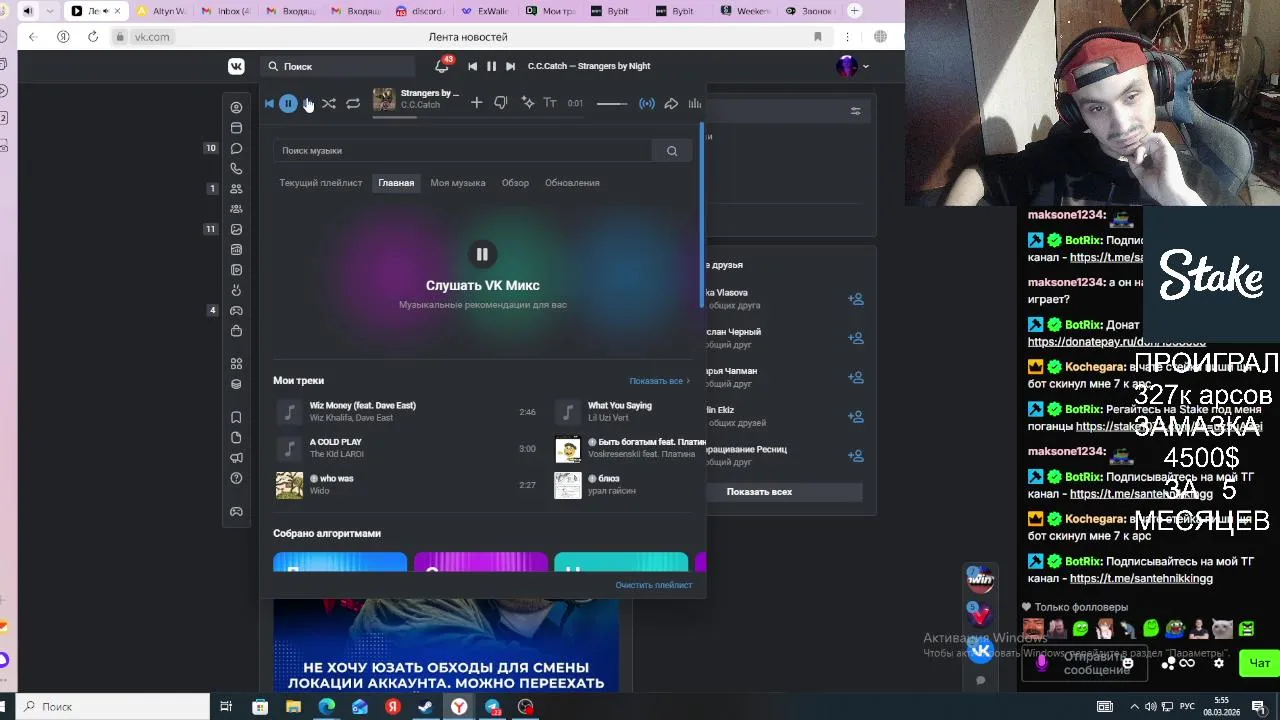Open the news feed filter settings icon
The image size is (1280, 720).
855,111
